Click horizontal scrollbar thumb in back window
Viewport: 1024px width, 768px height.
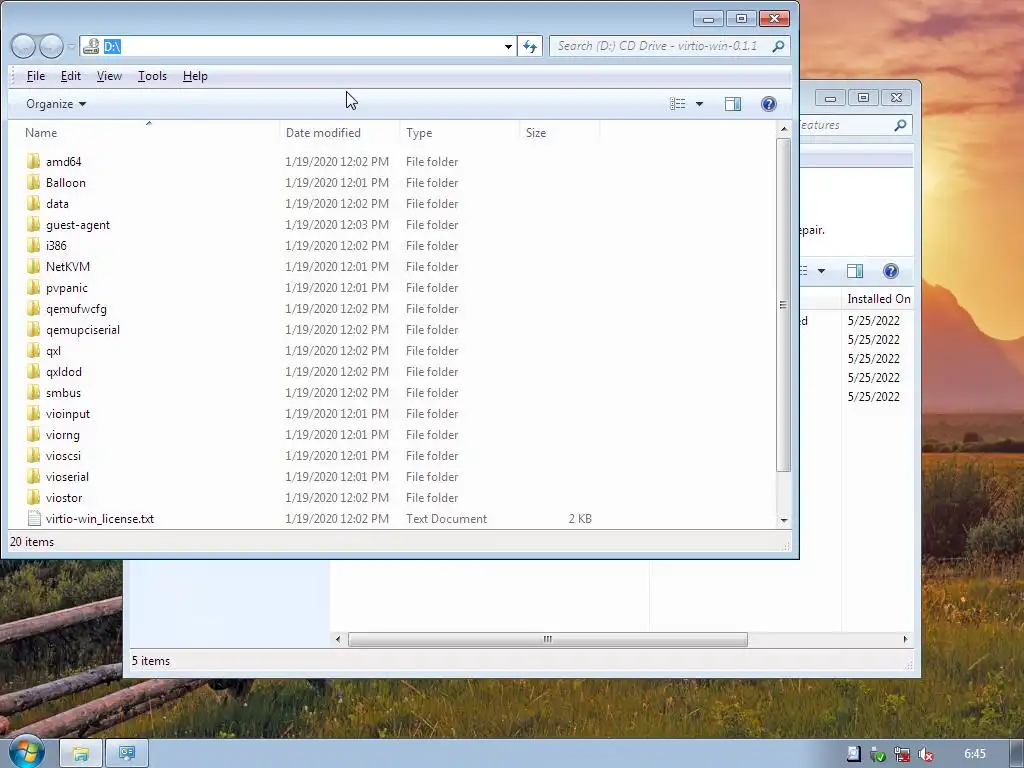(547, 639)
